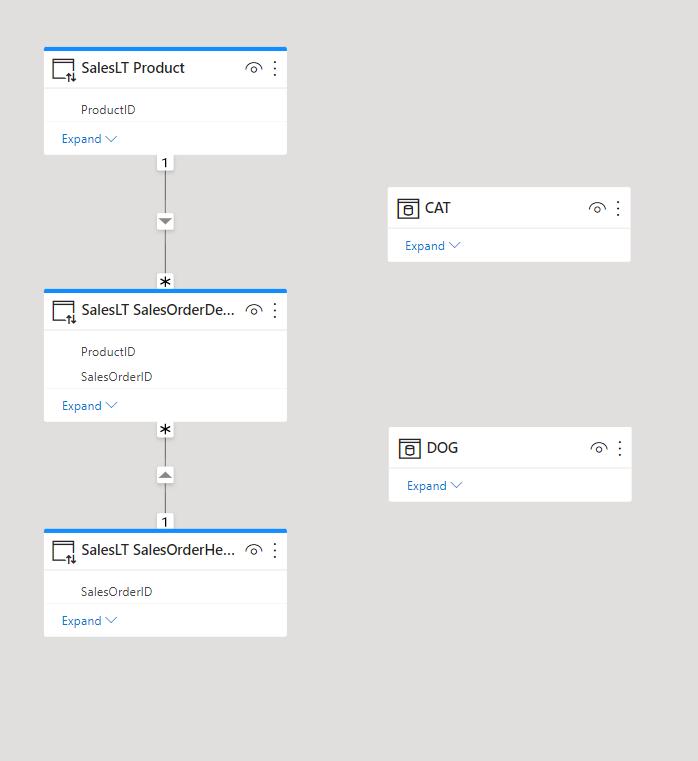Screen dimensions: 698x761
Task: Toggle visibility of SalesOrderDetail table
Action: (x=253, y=310)
